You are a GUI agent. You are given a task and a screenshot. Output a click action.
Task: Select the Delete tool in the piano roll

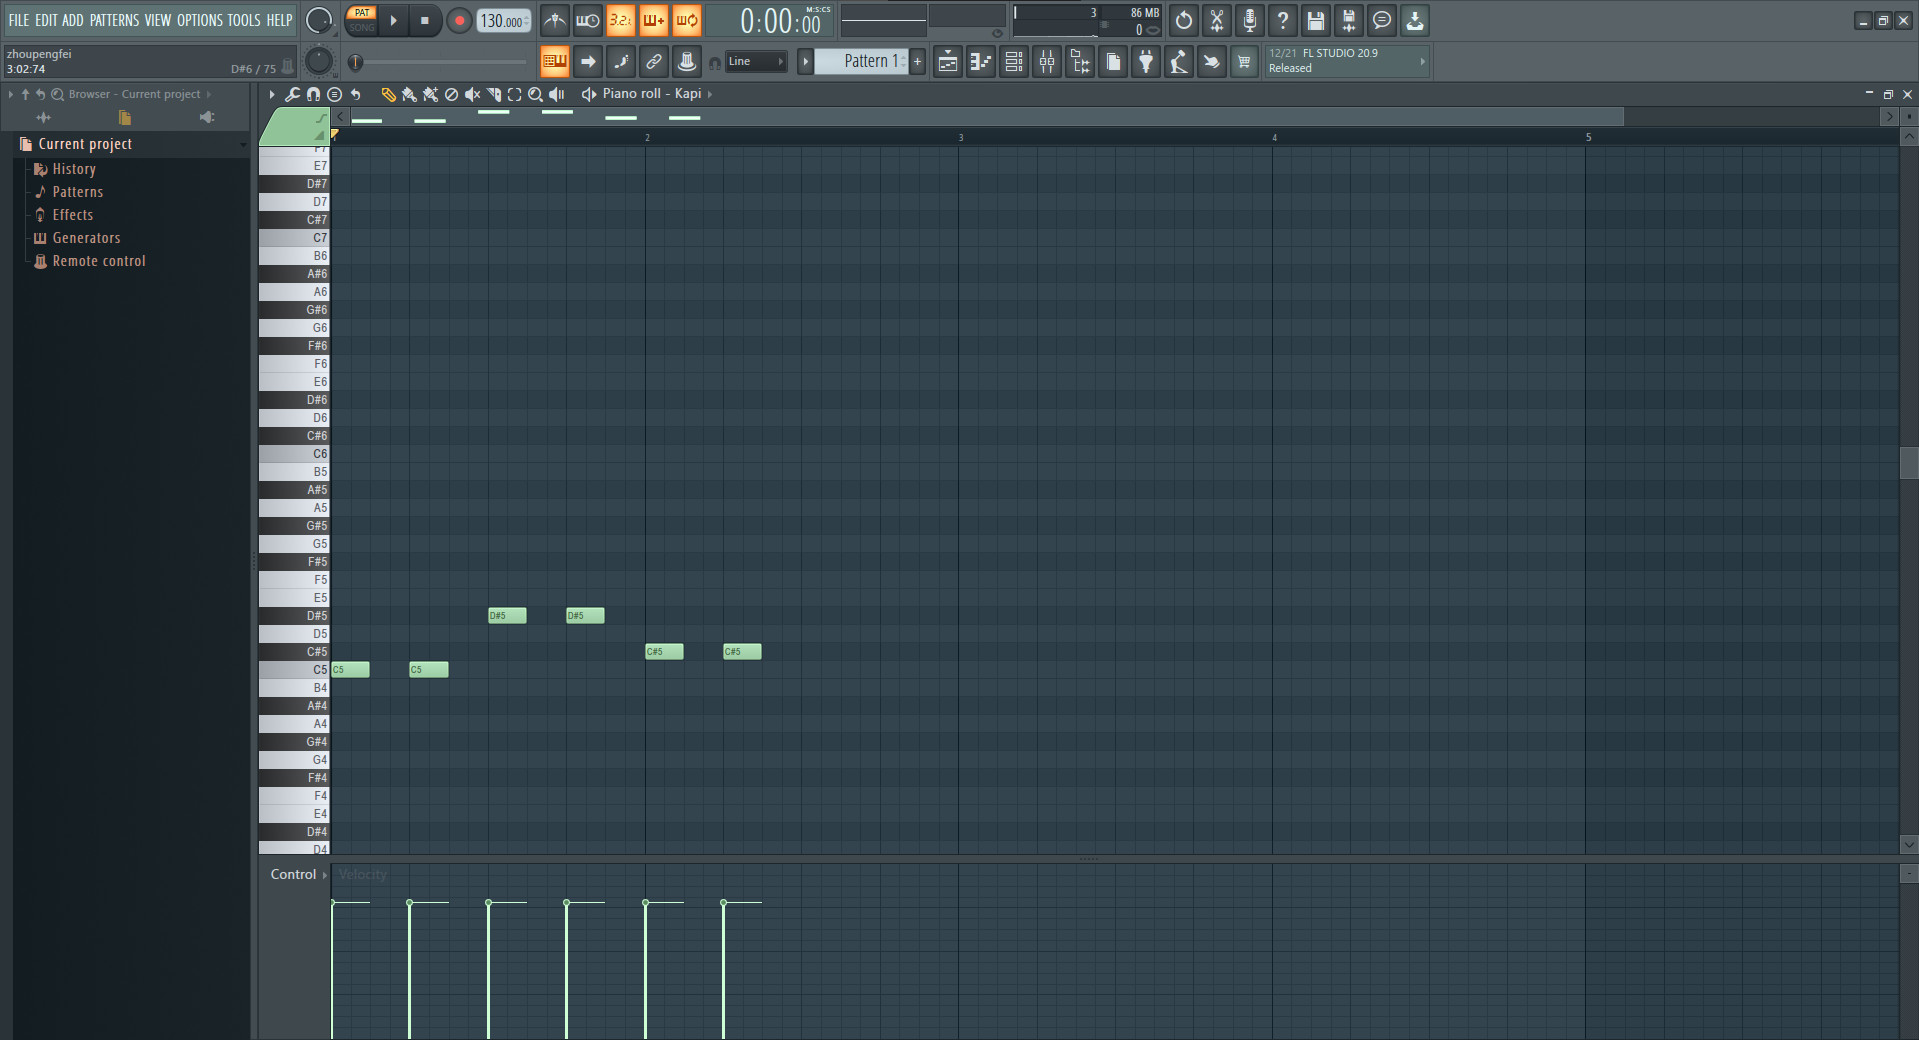coord(451,94)
